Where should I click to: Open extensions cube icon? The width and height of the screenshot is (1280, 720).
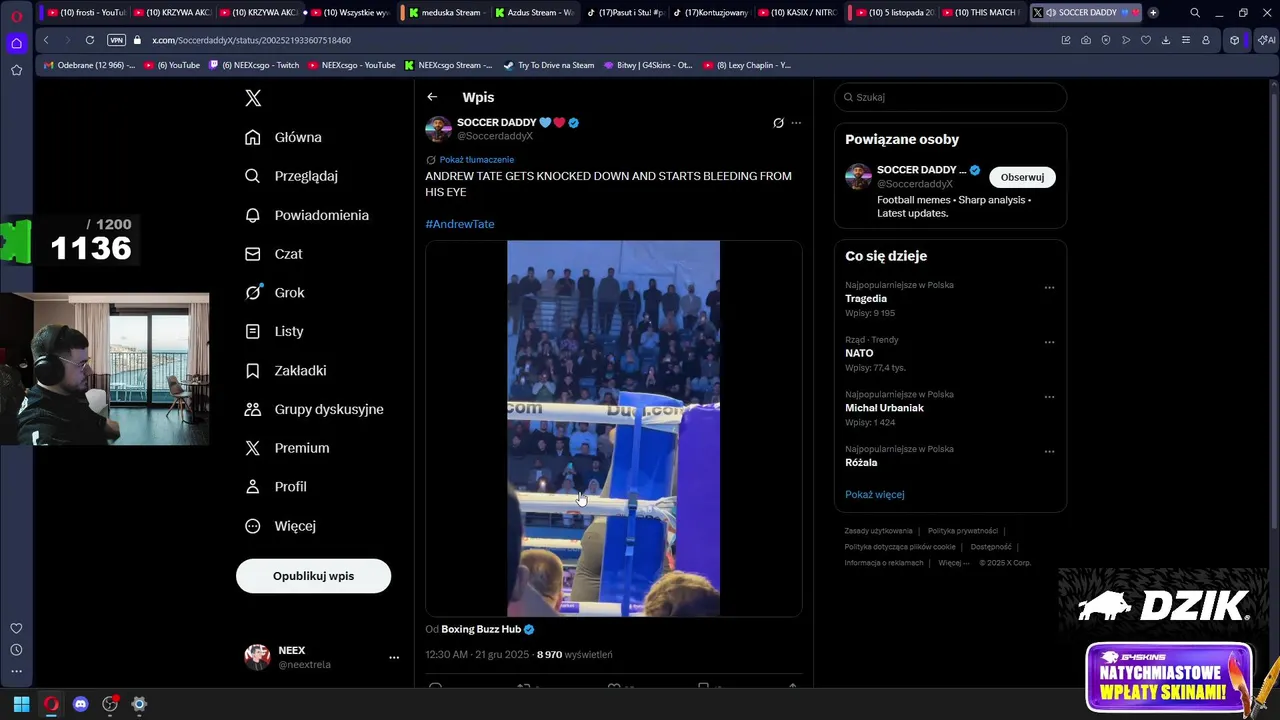[x=1235, y=40]
